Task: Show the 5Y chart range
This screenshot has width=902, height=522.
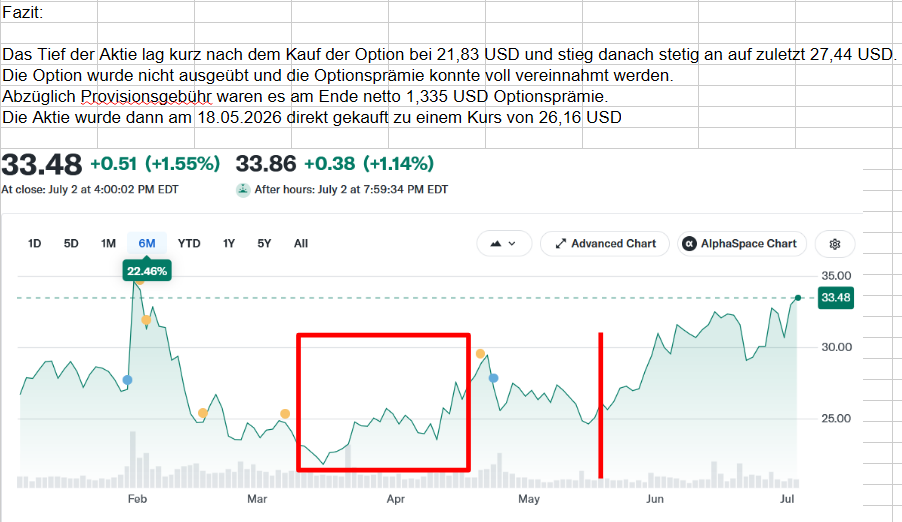Action: tap(264, 243)
